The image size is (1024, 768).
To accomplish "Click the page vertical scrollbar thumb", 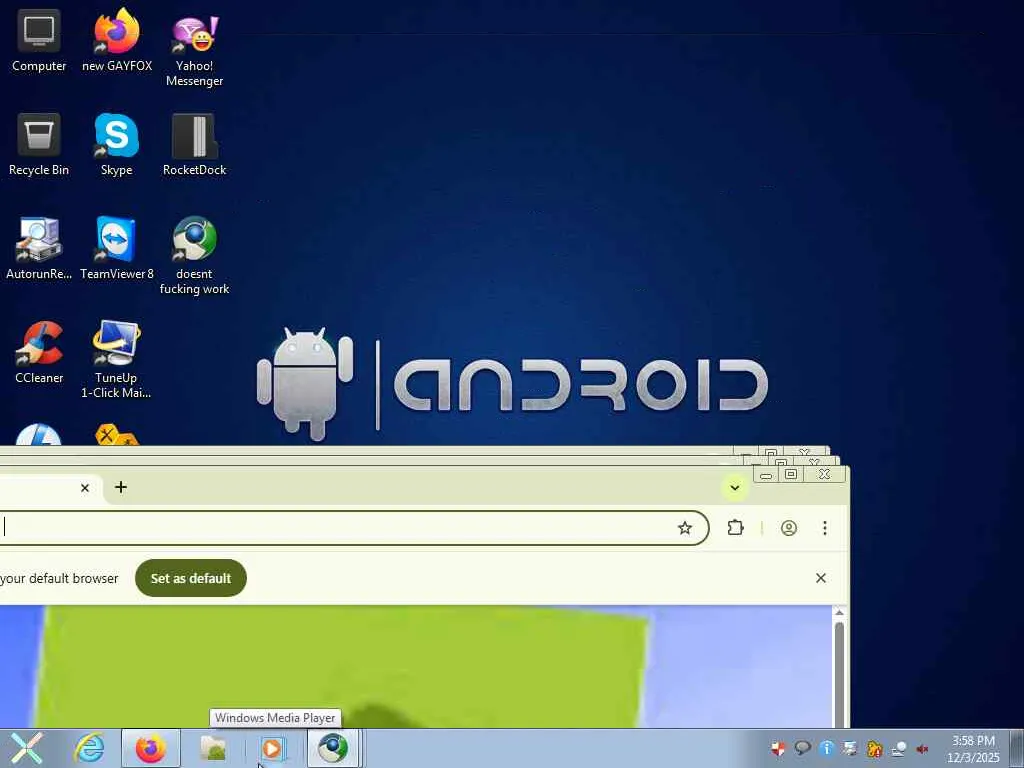I will [x=839, y=673].
